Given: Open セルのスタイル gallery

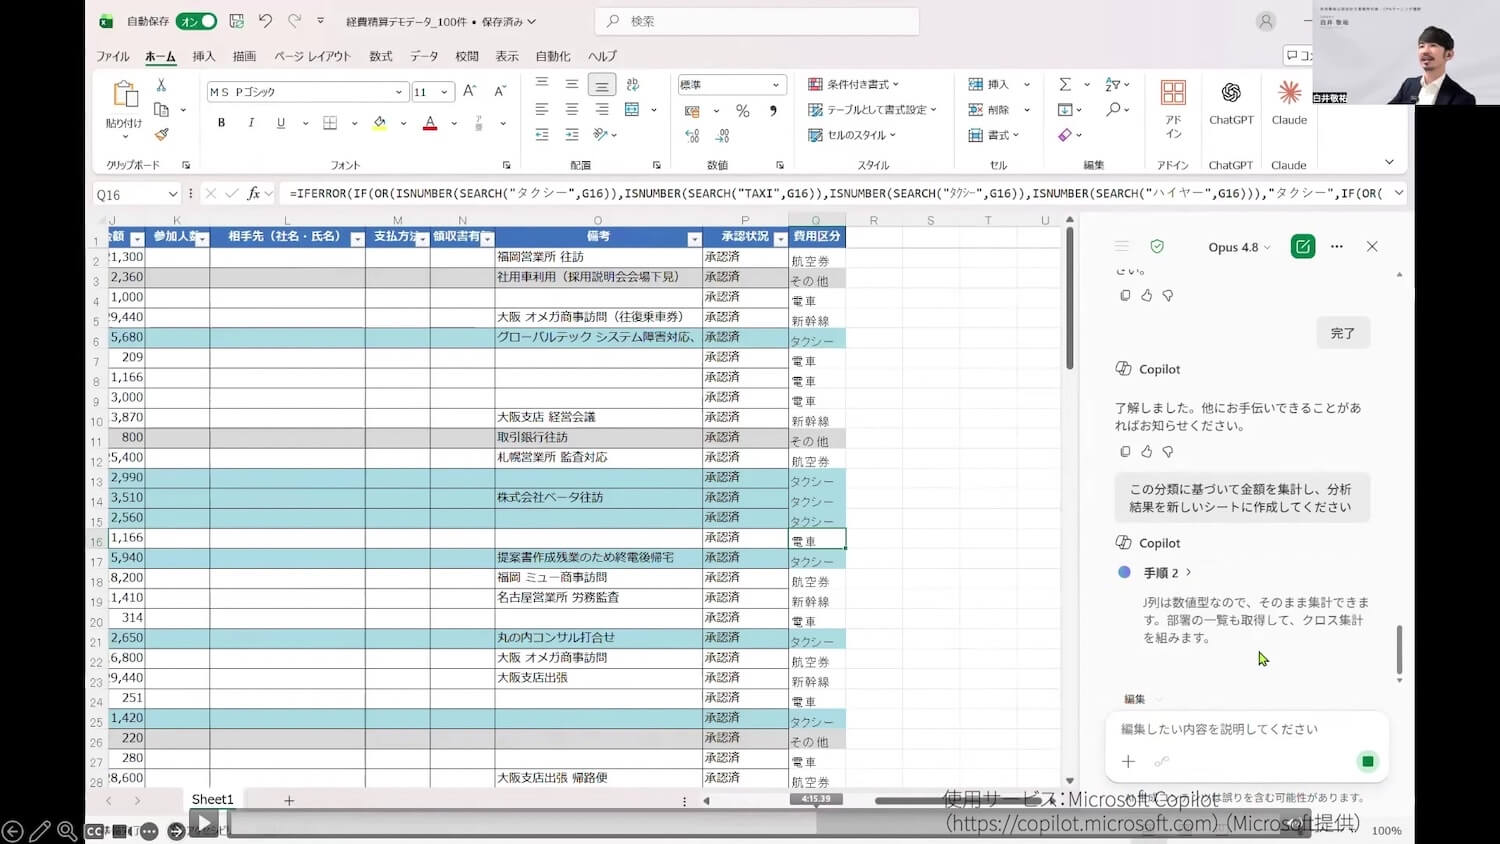Looking at the screenshot, I should (851, 135).
